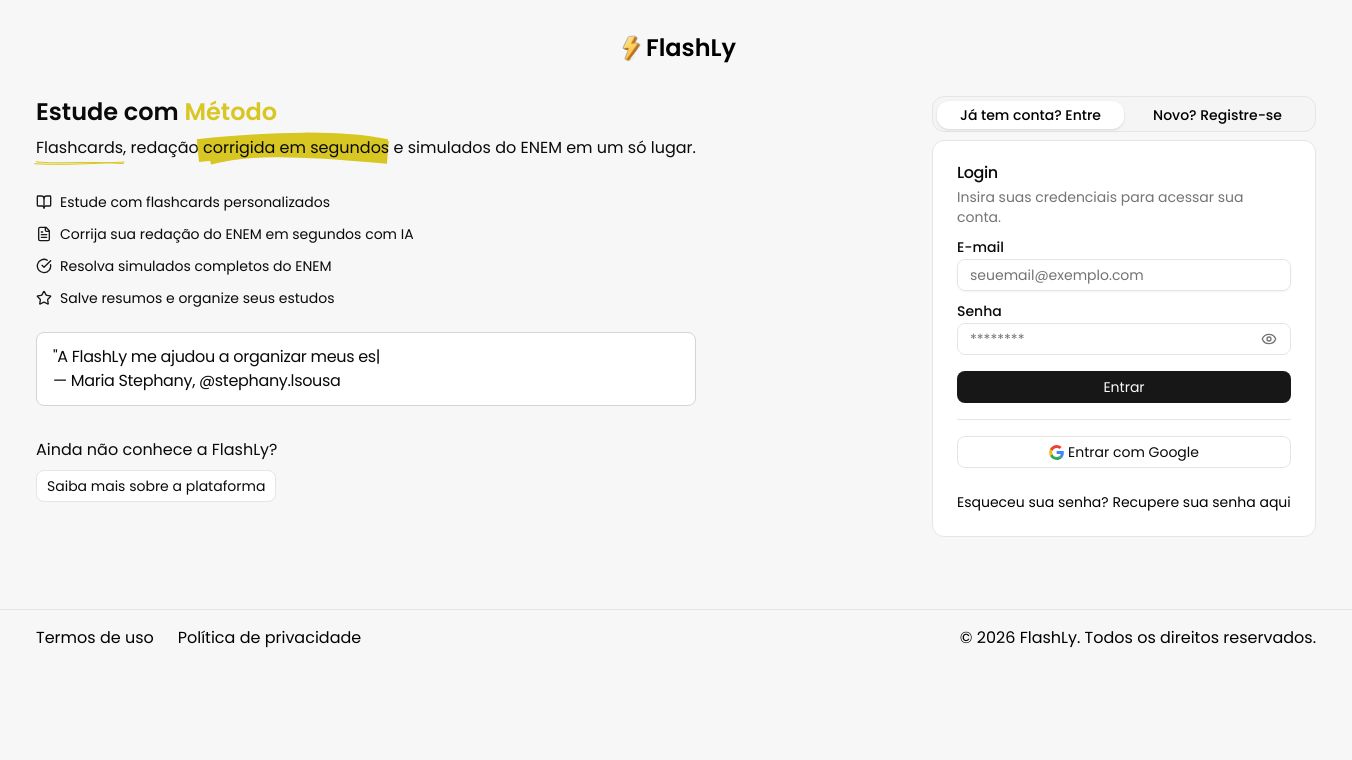Click the lightning bolt FlashLy logo
This screenshot has height=760, width=1352.
tap(632, 47)
